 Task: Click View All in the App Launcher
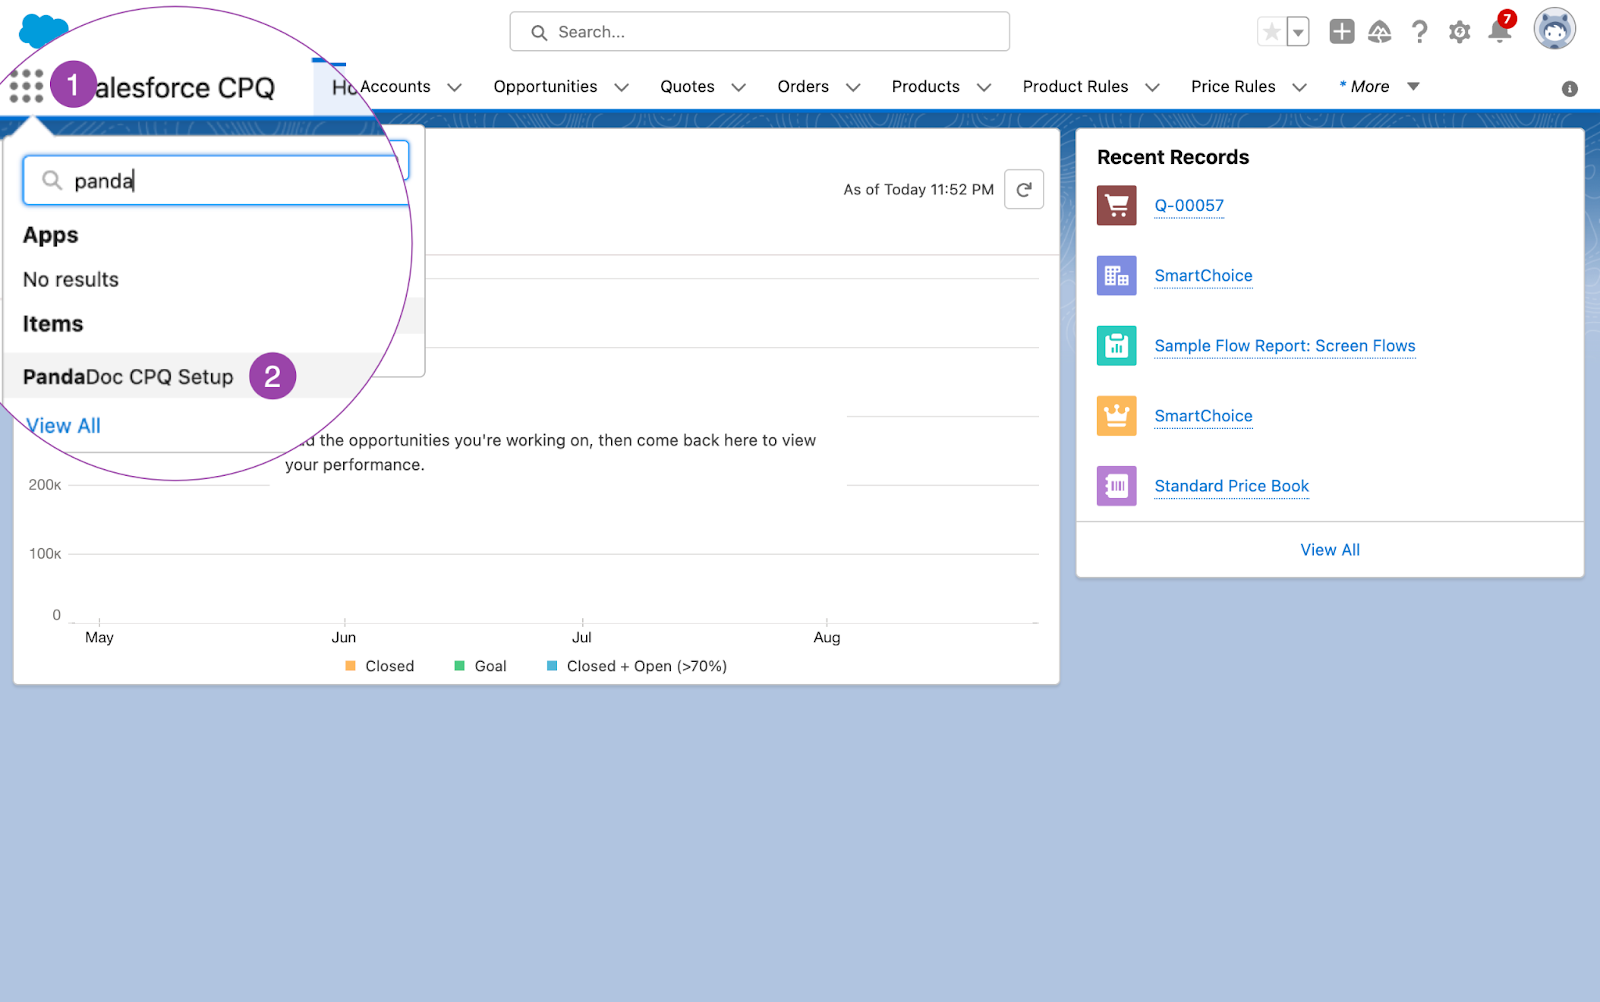pyautogui.click(x=64, y=426)
